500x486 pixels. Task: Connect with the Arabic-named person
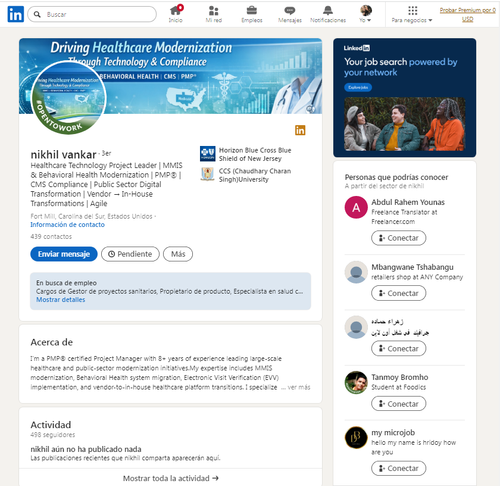pos(399,349)
